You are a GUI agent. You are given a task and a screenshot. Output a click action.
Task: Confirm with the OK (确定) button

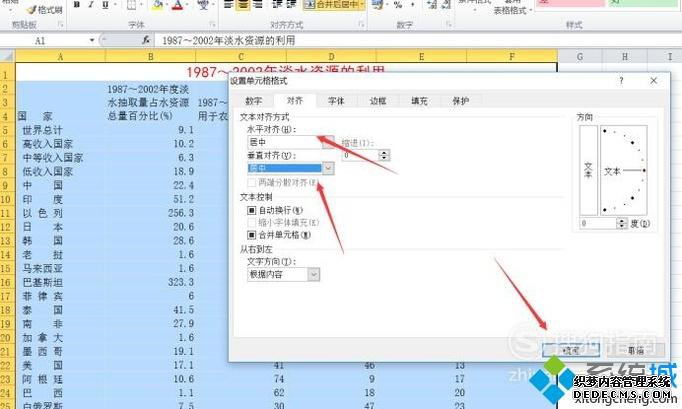coord(571,350)
